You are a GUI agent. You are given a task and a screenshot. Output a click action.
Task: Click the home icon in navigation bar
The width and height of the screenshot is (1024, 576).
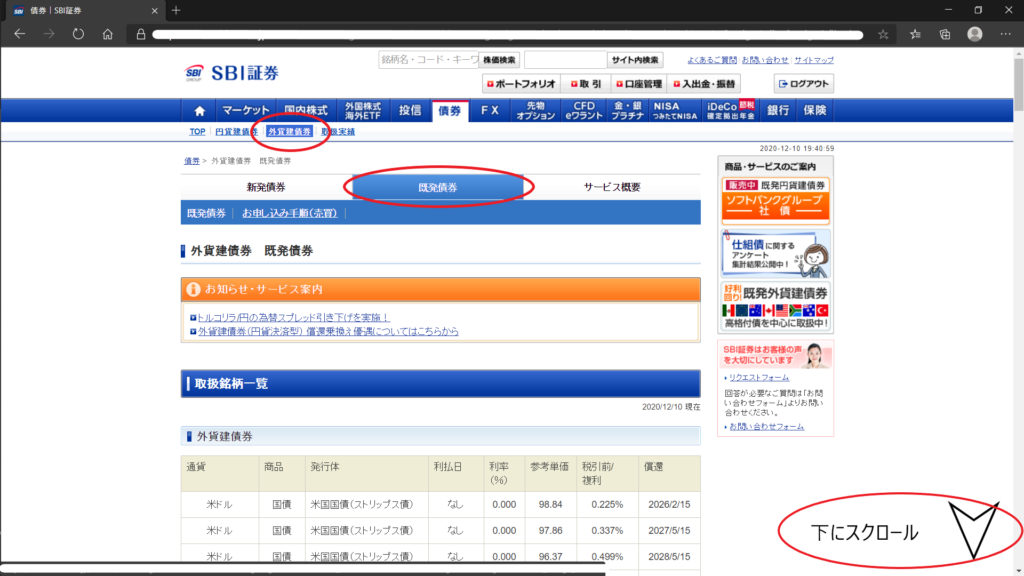coord(199,111)
